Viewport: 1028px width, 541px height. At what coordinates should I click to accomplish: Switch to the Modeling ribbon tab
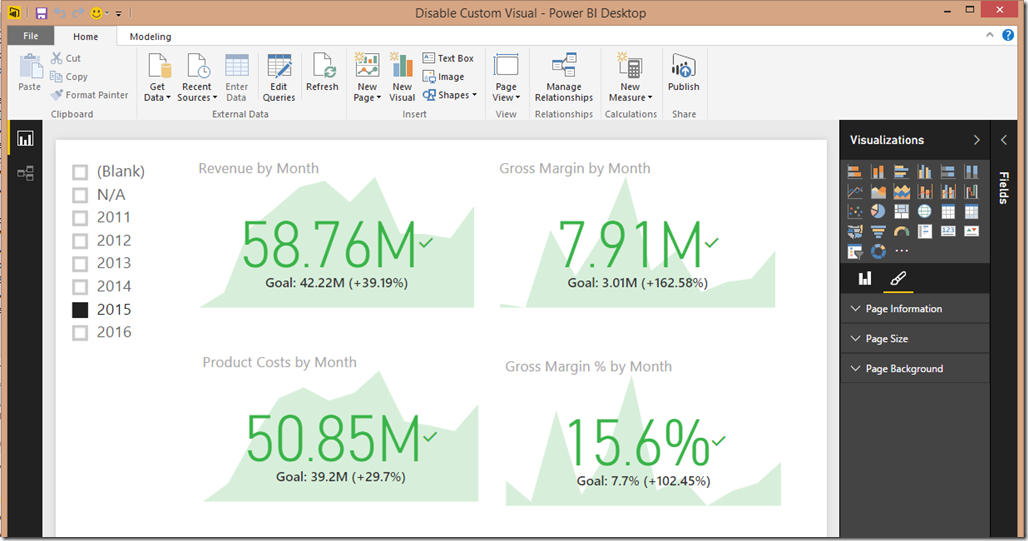coord(150,37)
